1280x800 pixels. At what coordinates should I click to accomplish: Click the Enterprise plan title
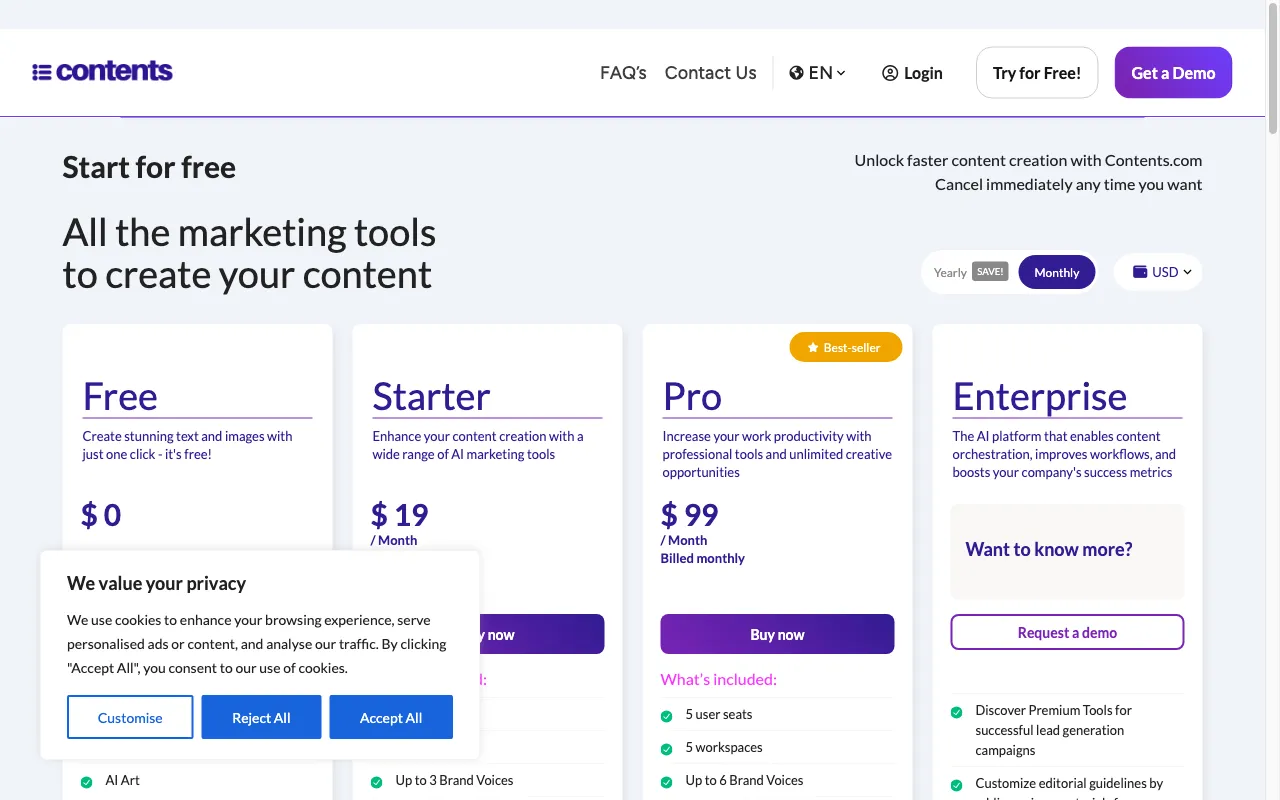[1039, 396]
